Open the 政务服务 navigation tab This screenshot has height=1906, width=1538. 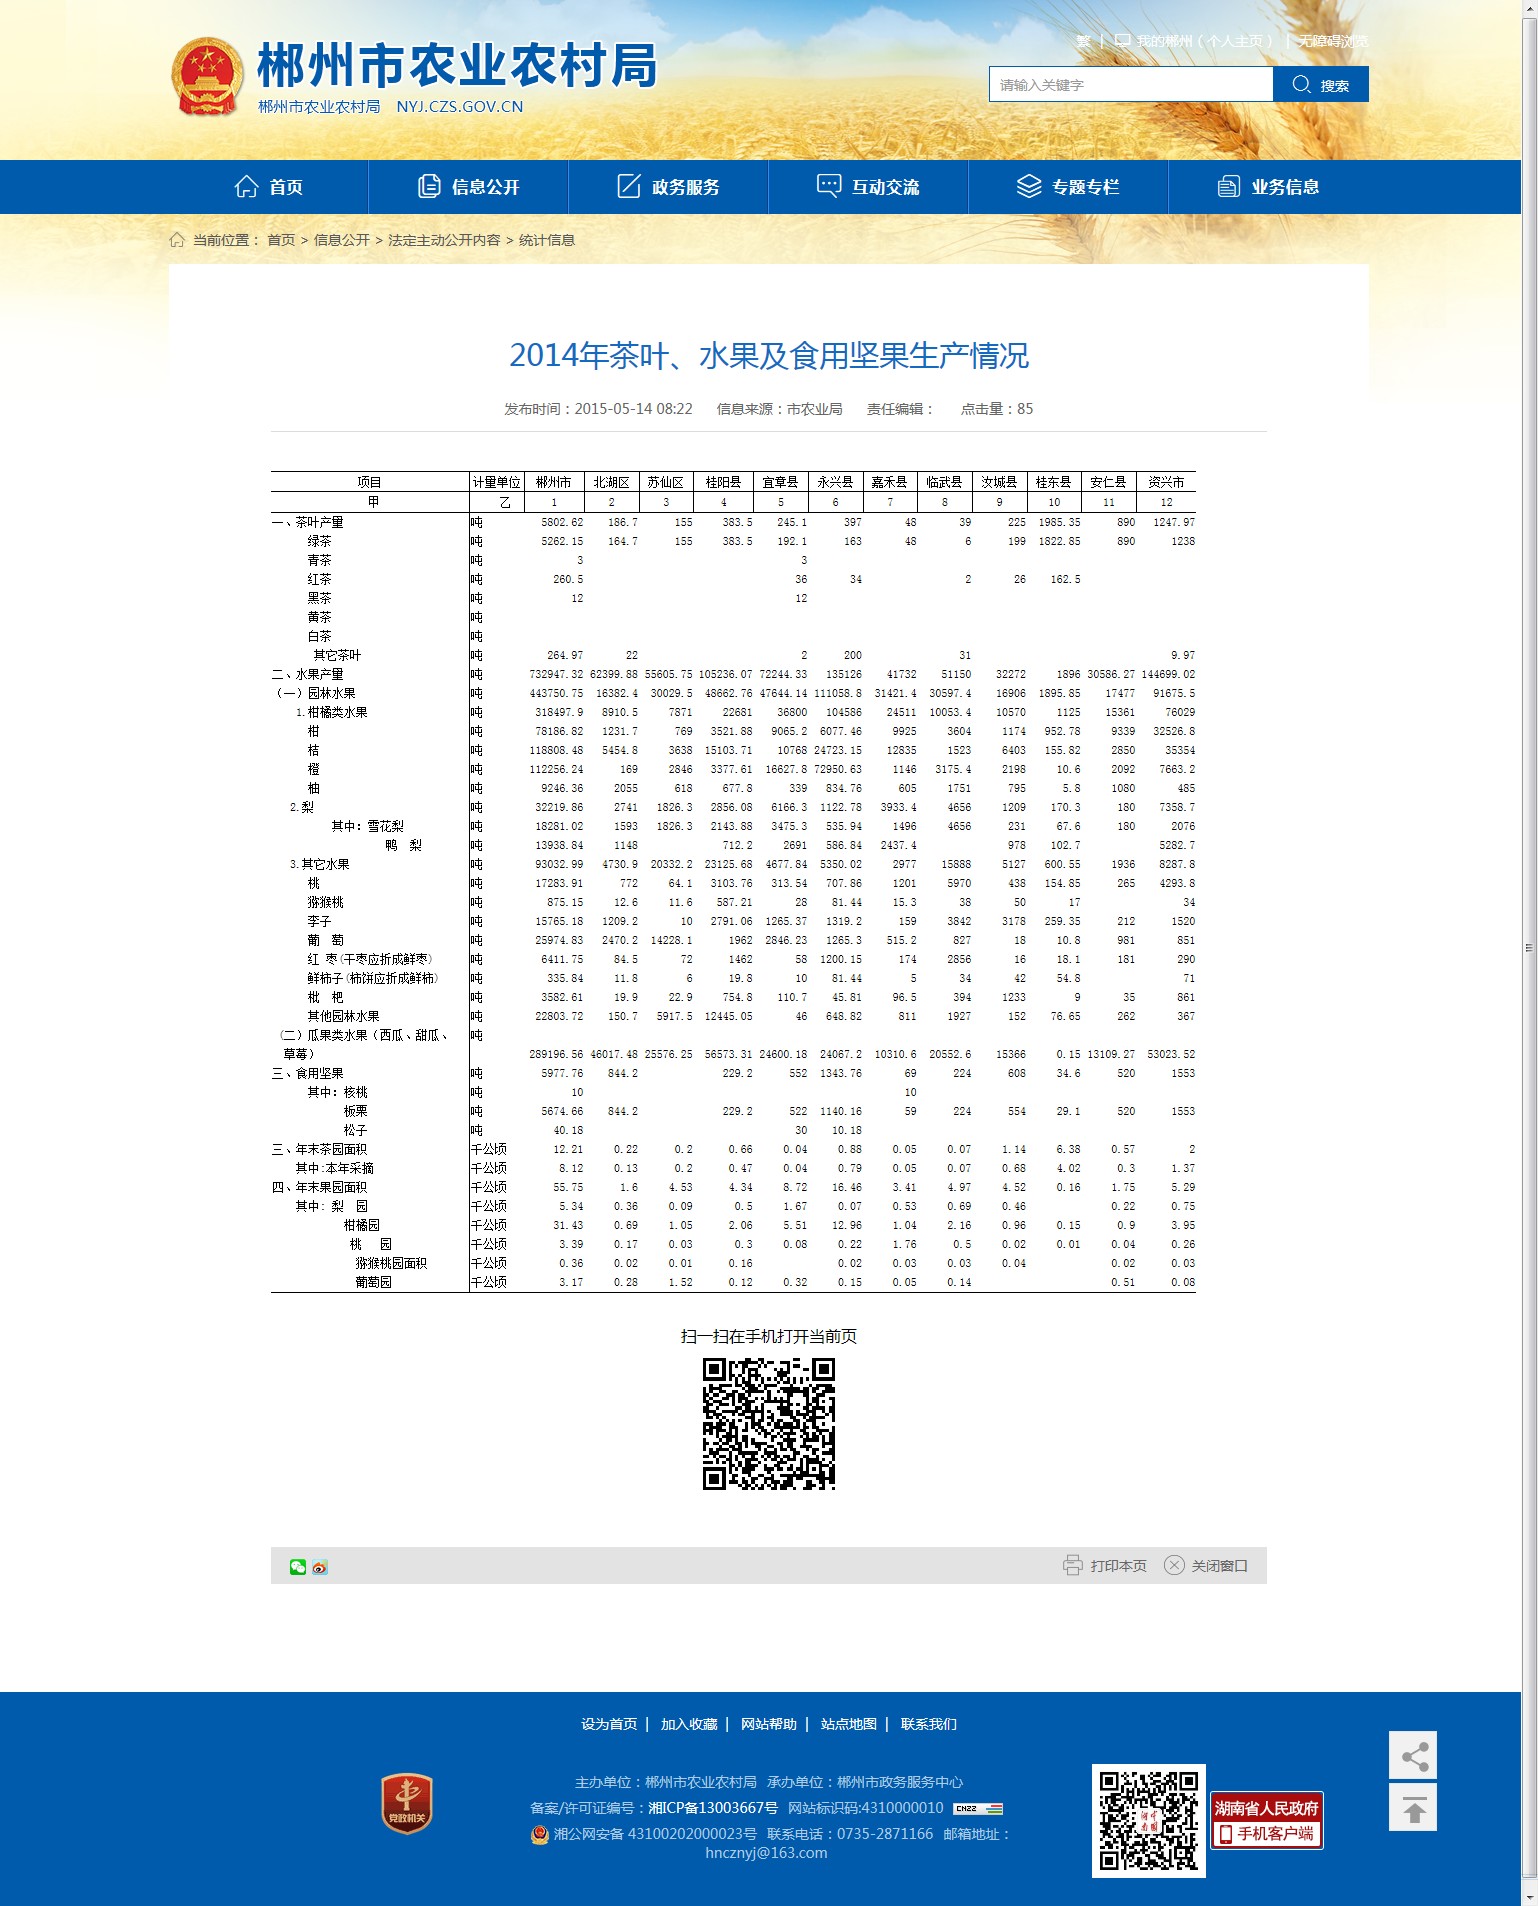[669, 187]
